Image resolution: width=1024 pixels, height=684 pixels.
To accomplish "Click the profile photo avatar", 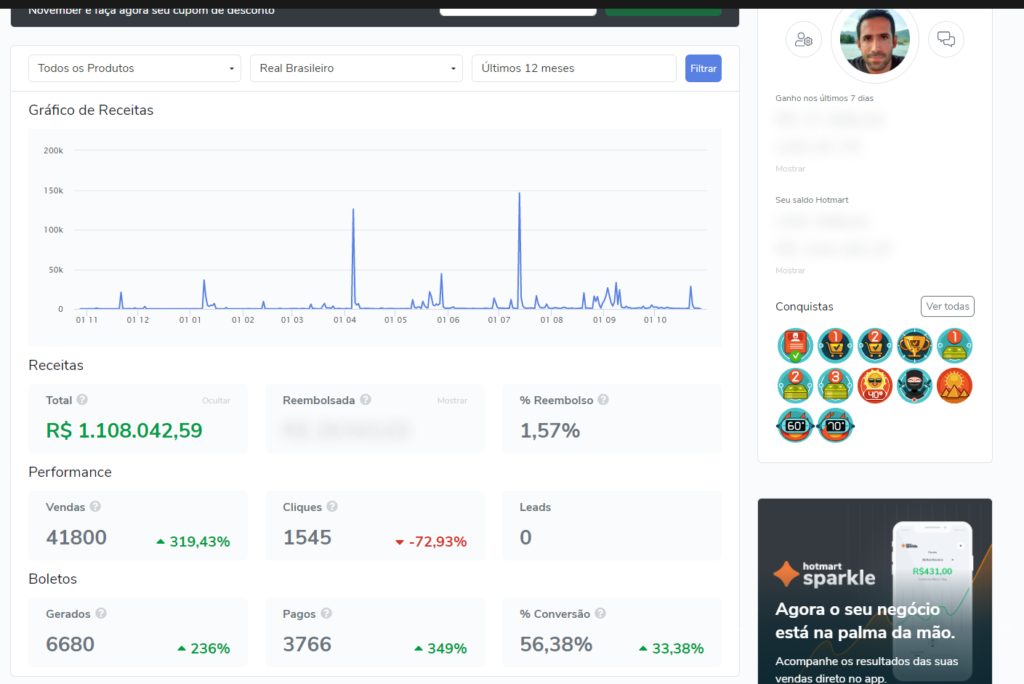I will tap(874, 41).
